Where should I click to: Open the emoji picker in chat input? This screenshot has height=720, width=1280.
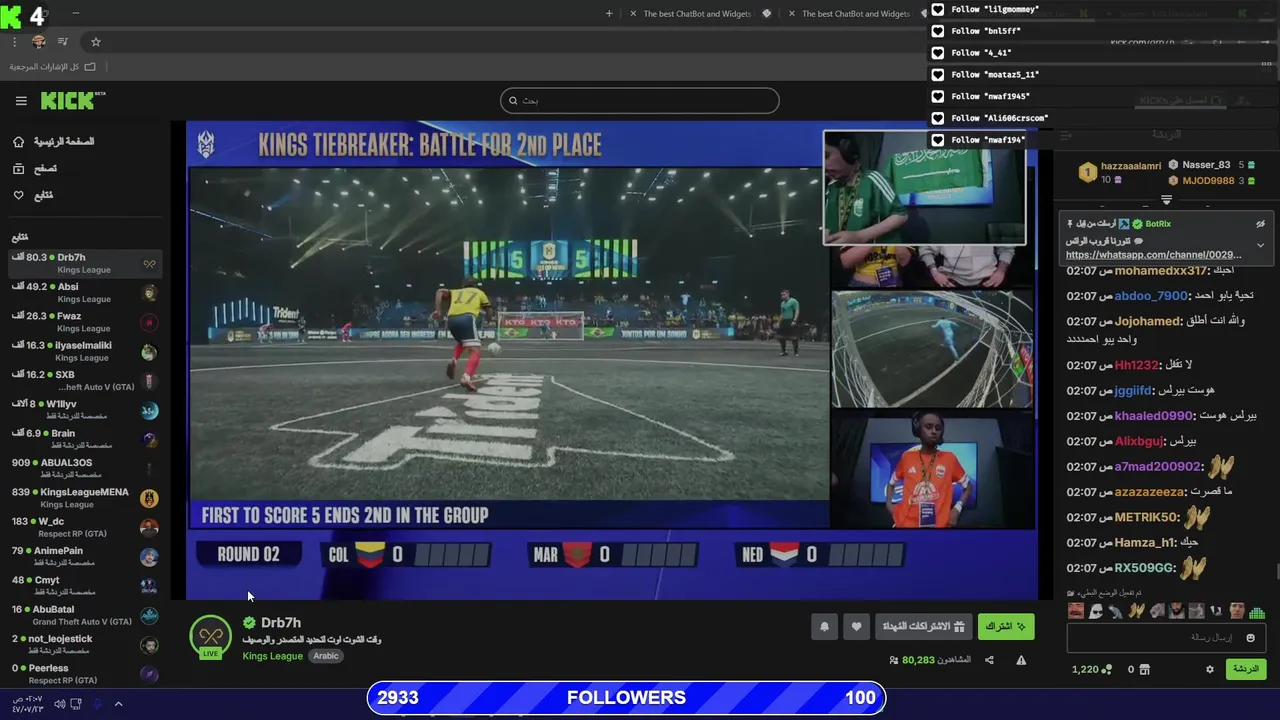(1250, 638)
